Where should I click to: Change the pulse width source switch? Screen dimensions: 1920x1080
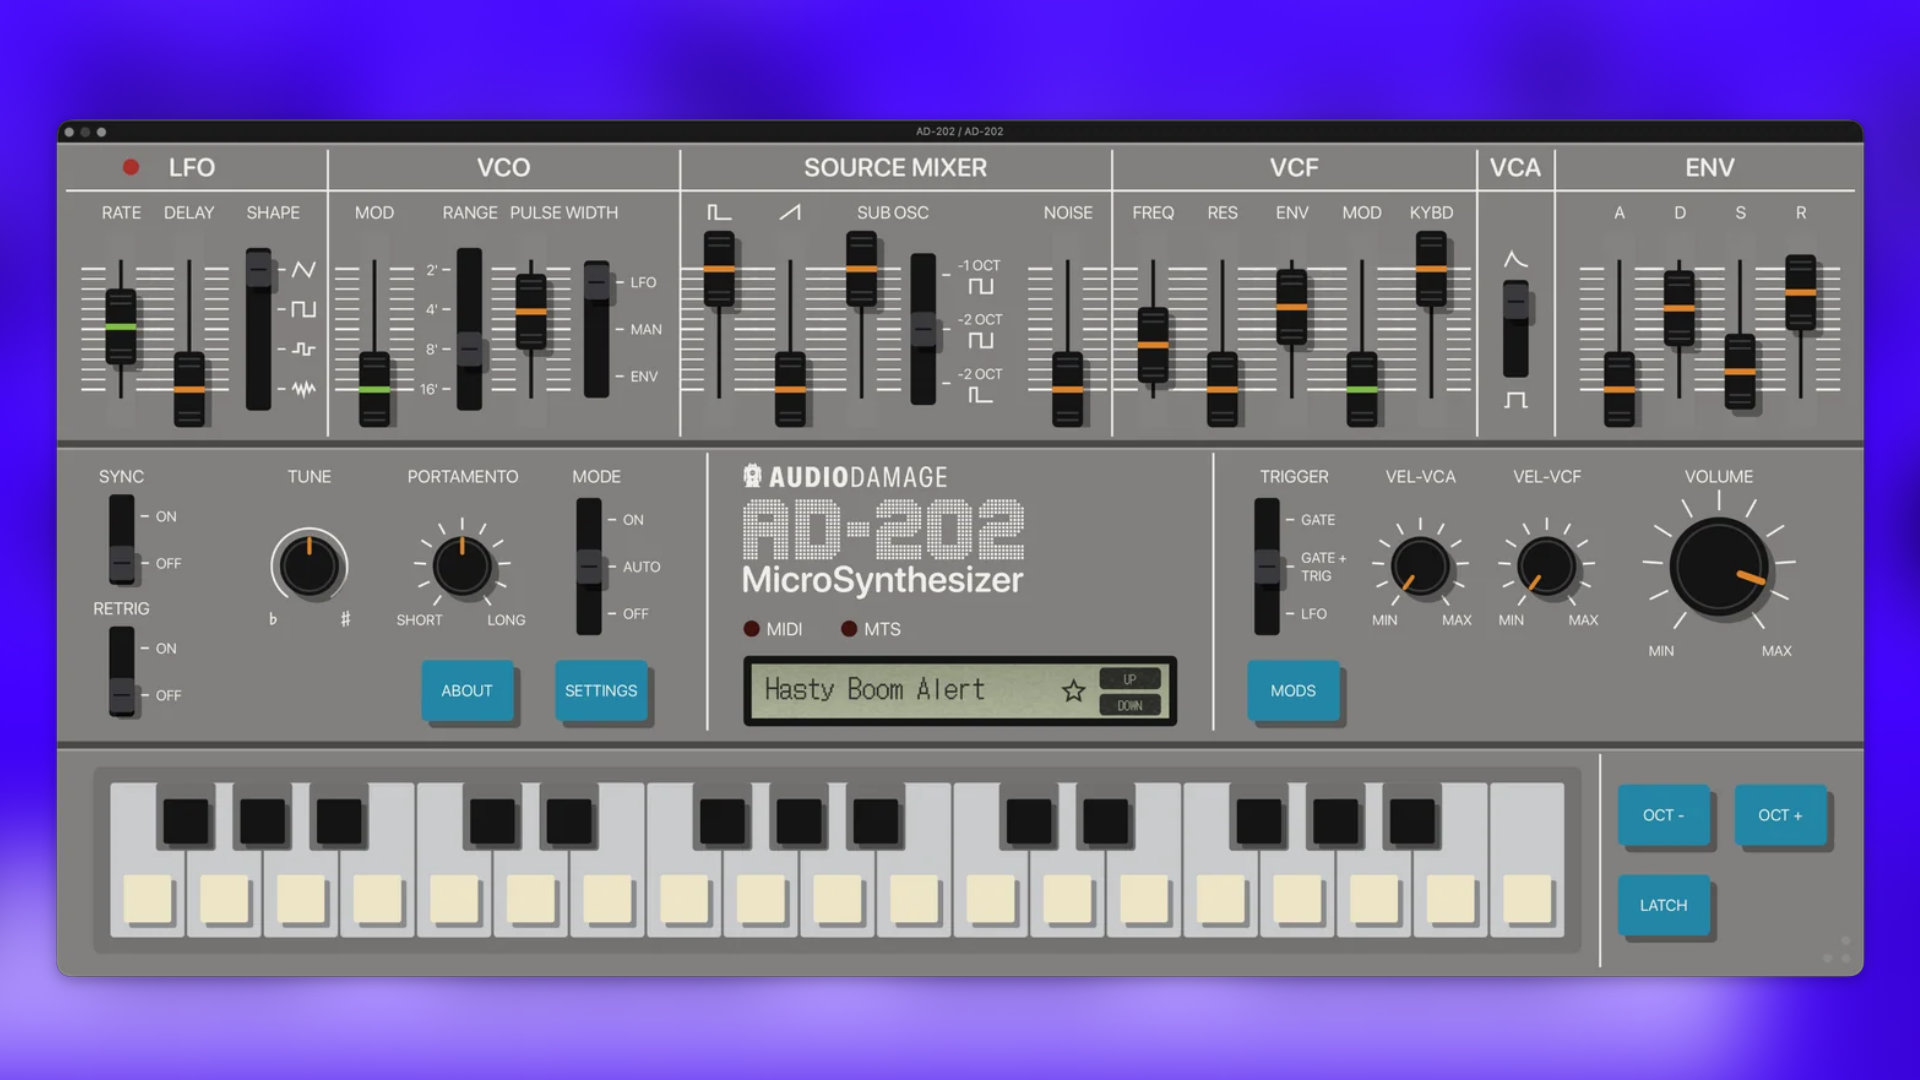(x=597, y=329)
